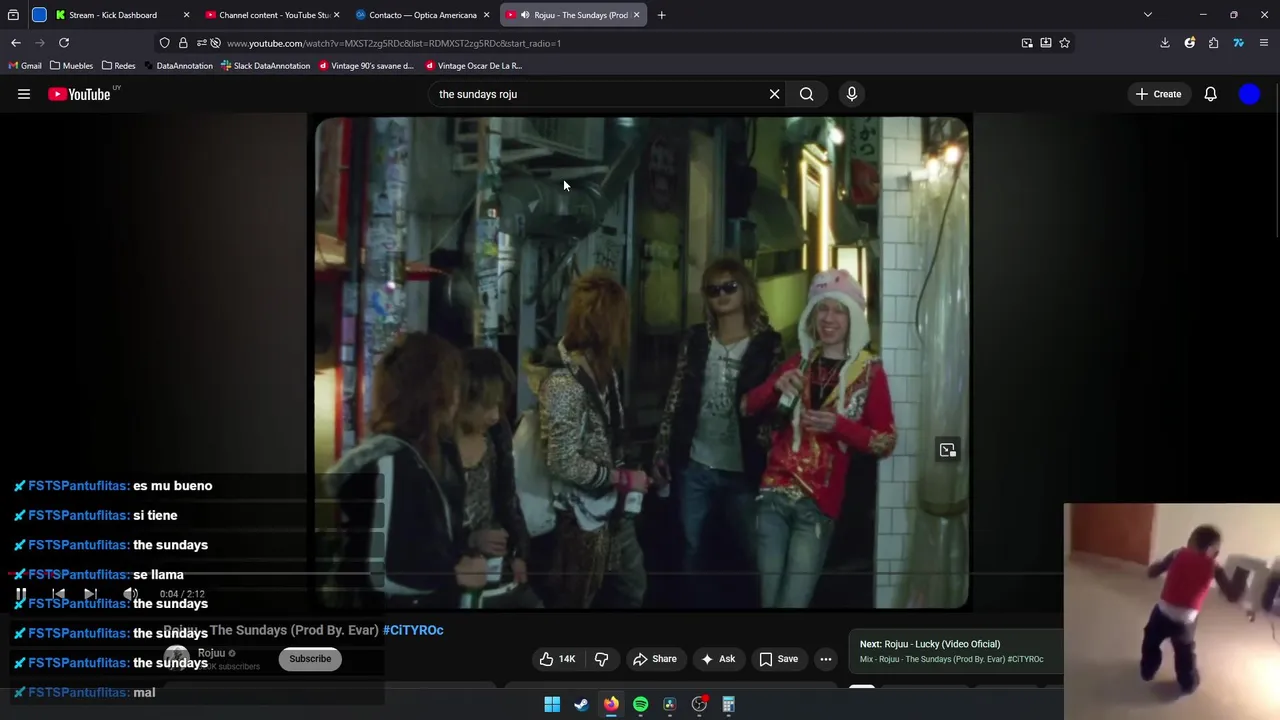Open the Ask AI button

tap(718, 659)
